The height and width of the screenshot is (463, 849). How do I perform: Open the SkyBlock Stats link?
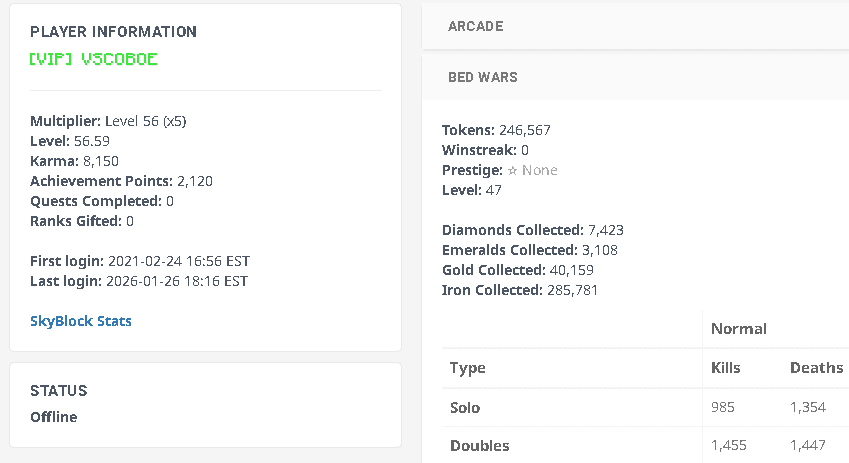81,321
